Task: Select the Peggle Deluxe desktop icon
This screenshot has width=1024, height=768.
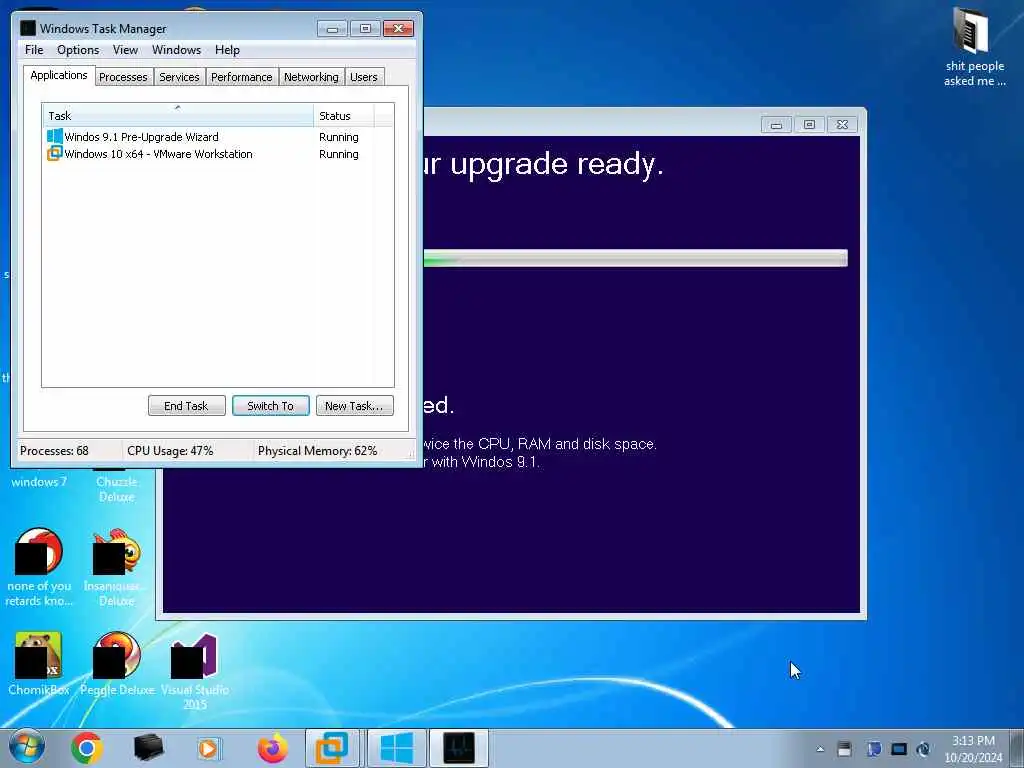Action: [118, 664]
